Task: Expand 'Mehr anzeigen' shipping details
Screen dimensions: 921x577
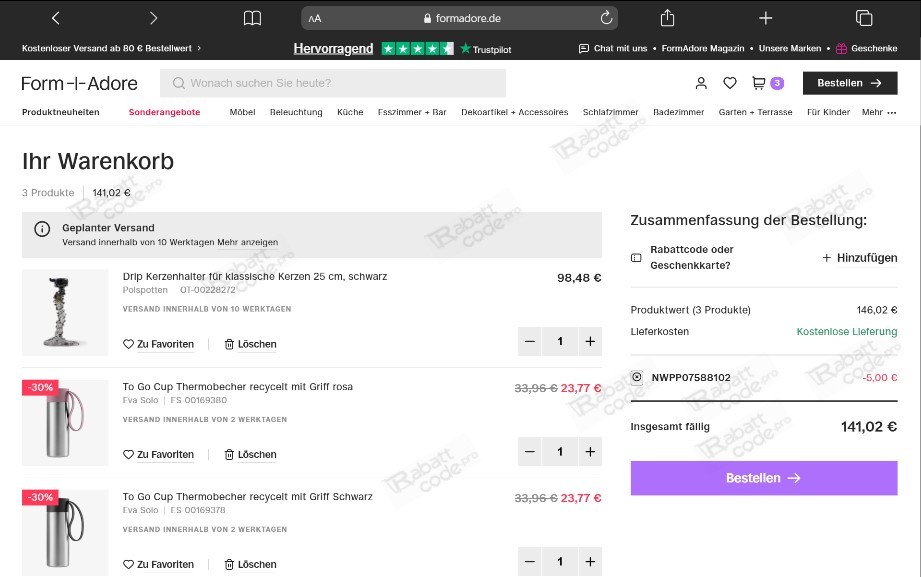Action: (247, 242)
